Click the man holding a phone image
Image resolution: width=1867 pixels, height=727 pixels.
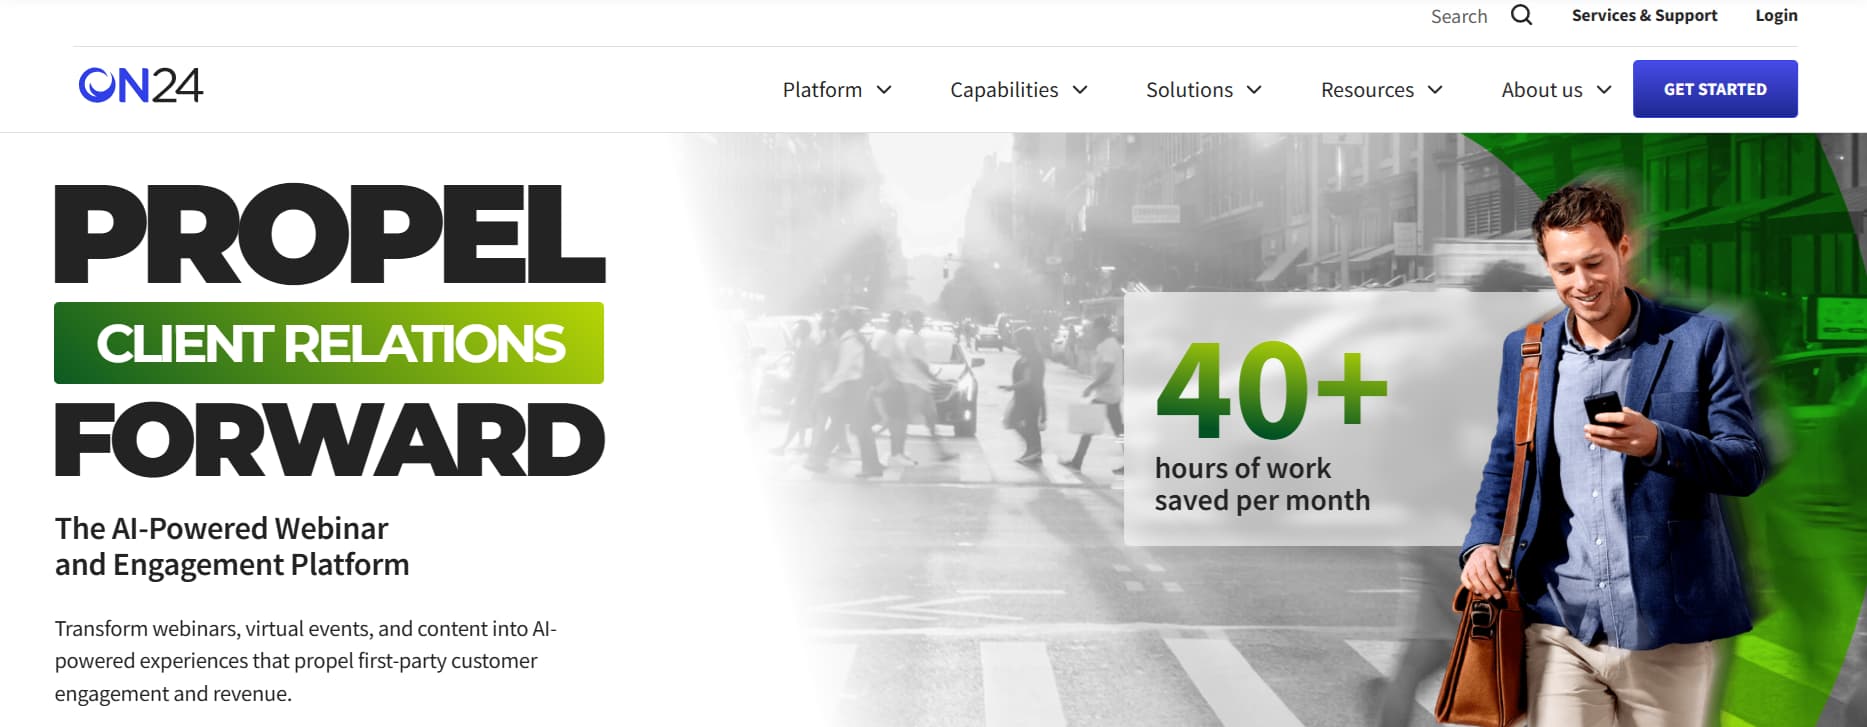click(x=1610, y=450)
